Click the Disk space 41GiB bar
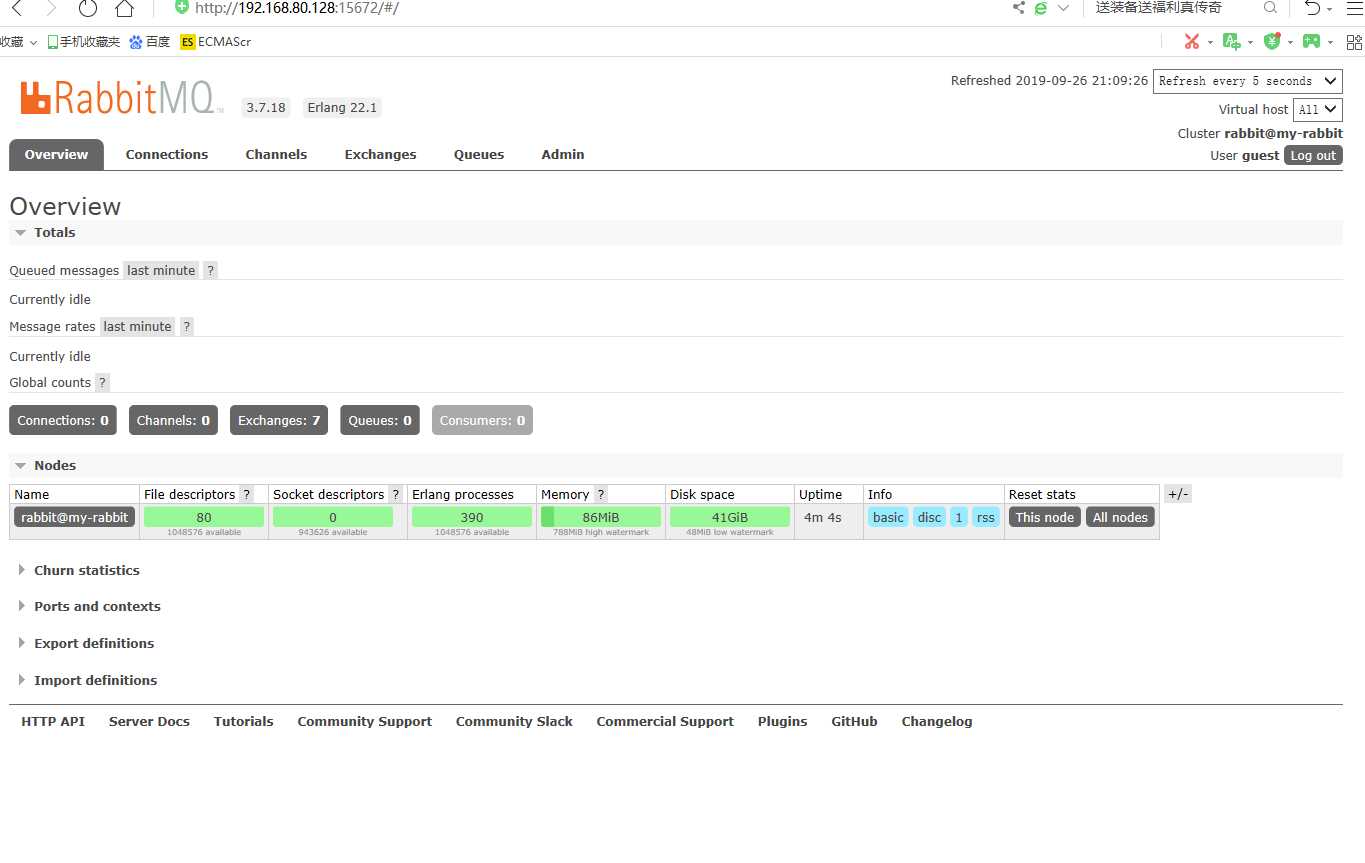 [x=730, y=517]
